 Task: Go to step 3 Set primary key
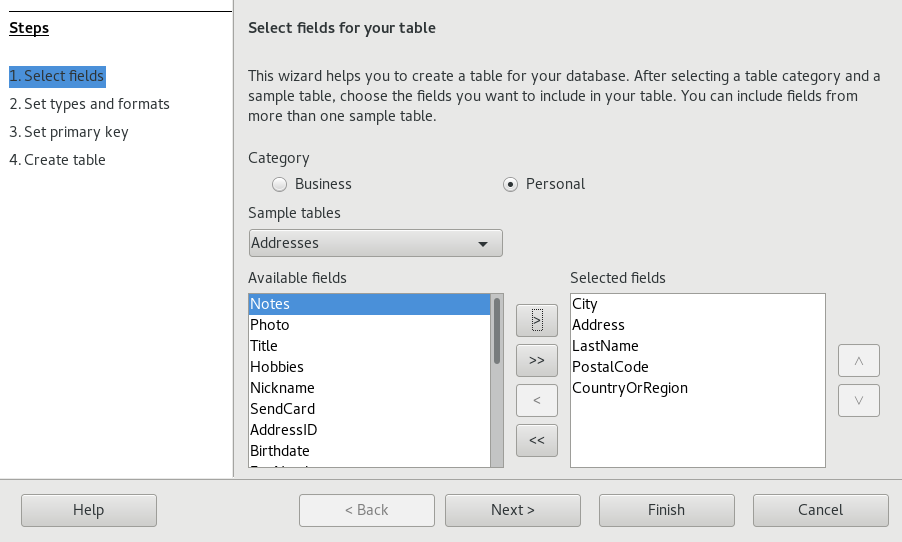69,132
